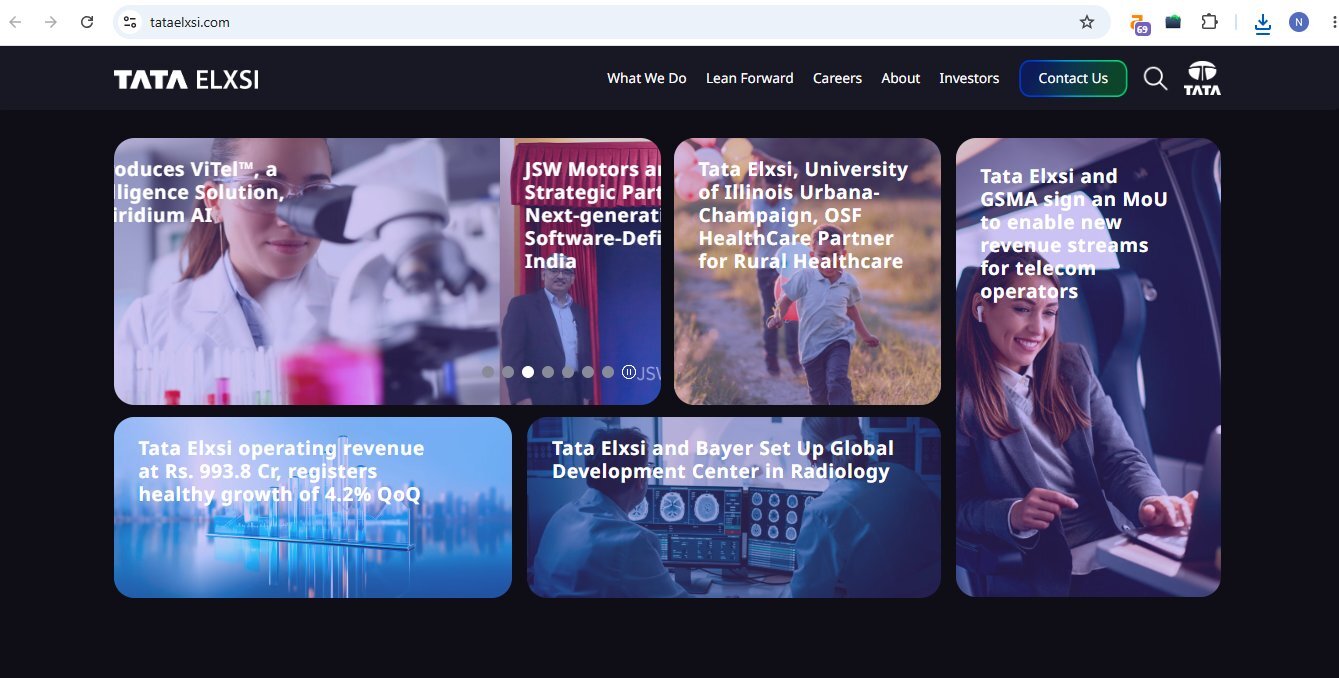Open the Careers menu item
This screenshot has width=1339, height=678.
click(837, 78)
